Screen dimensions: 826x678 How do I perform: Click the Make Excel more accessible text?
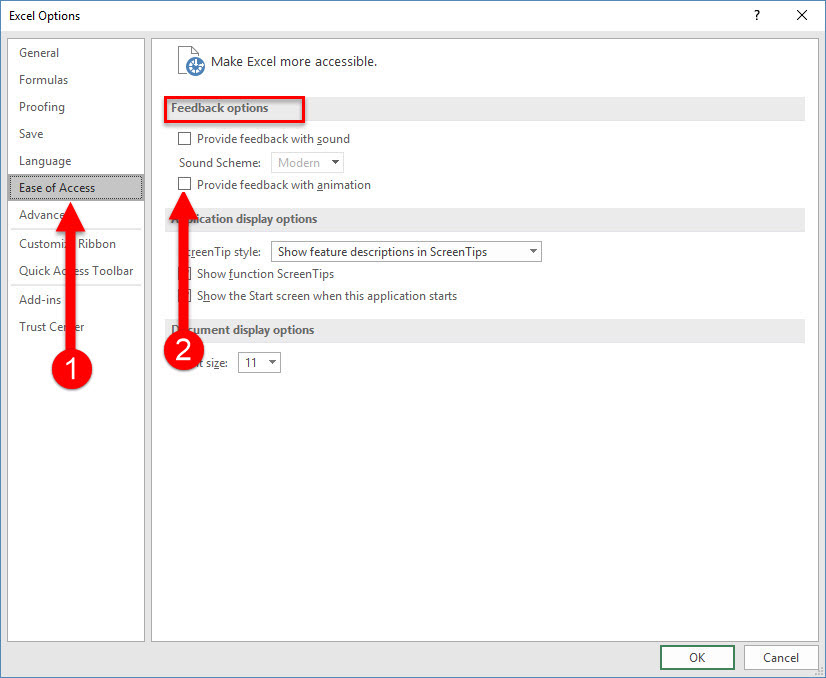pyautogui.click(x=294, y=61)
